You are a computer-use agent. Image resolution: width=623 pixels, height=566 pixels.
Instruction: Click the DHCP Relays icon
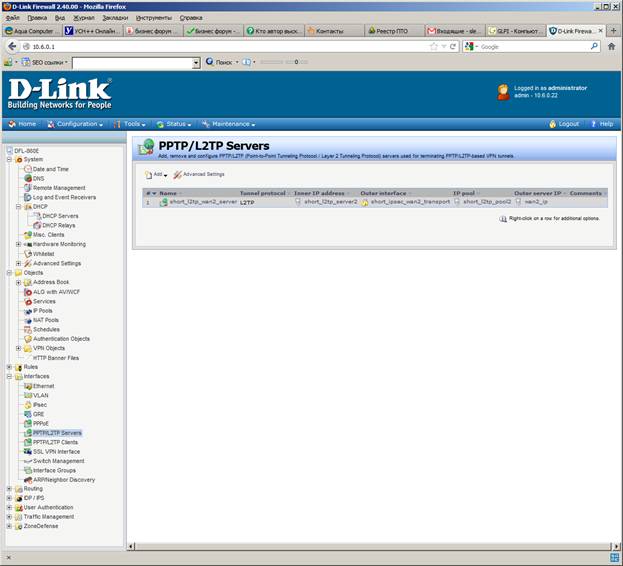pos(37,226)
